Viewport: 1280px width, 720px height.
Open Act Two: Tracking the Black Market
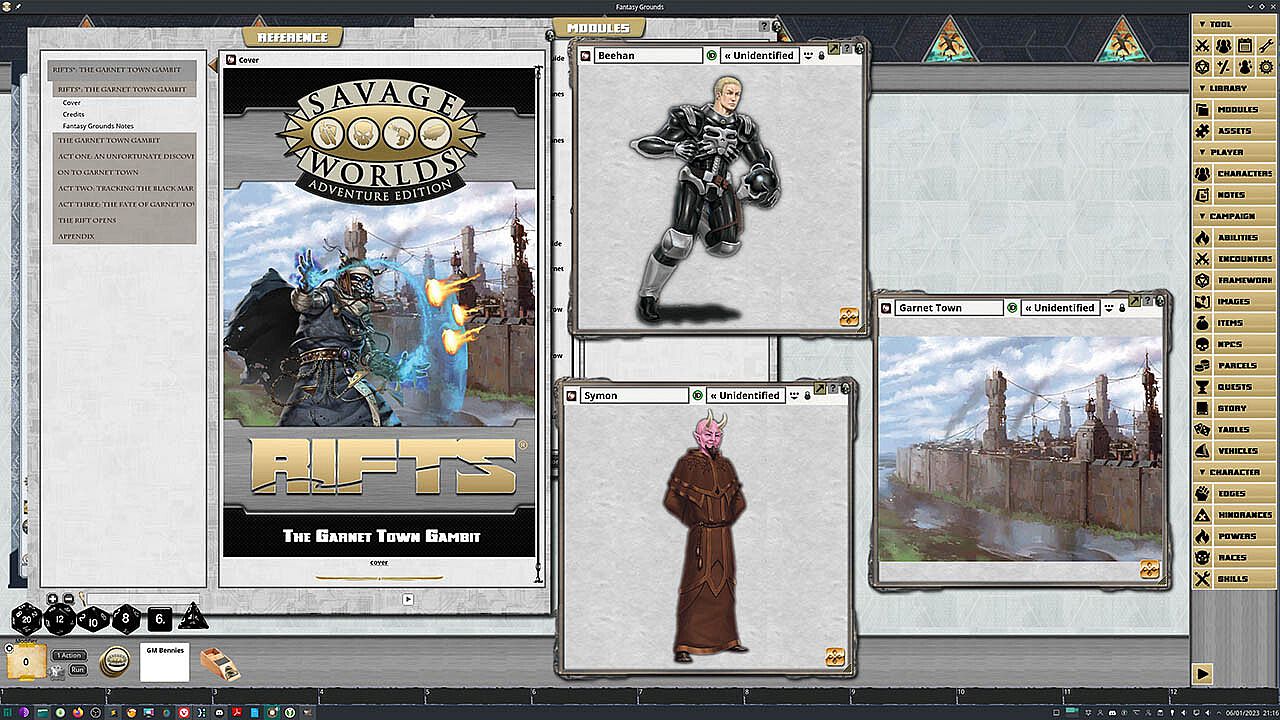pos(125,188)
